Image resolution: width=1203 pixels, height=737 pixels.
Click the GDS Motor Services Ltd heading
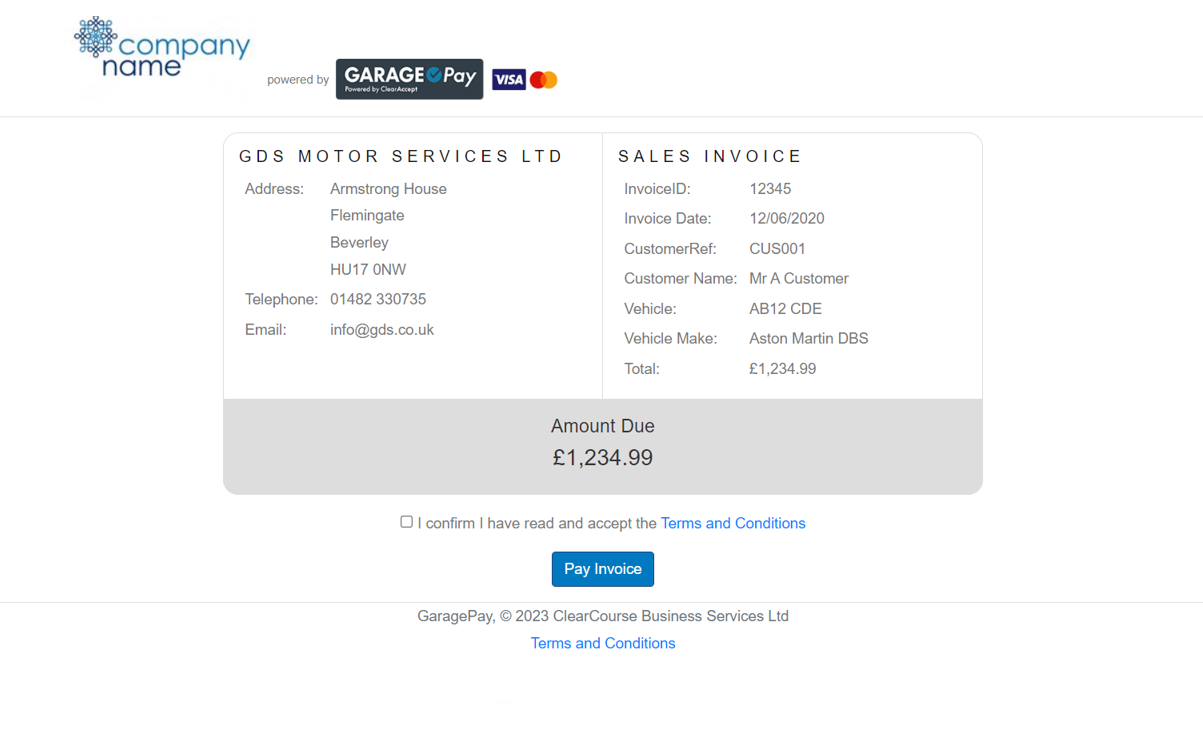pyautogui.click(x=401, y=157)
